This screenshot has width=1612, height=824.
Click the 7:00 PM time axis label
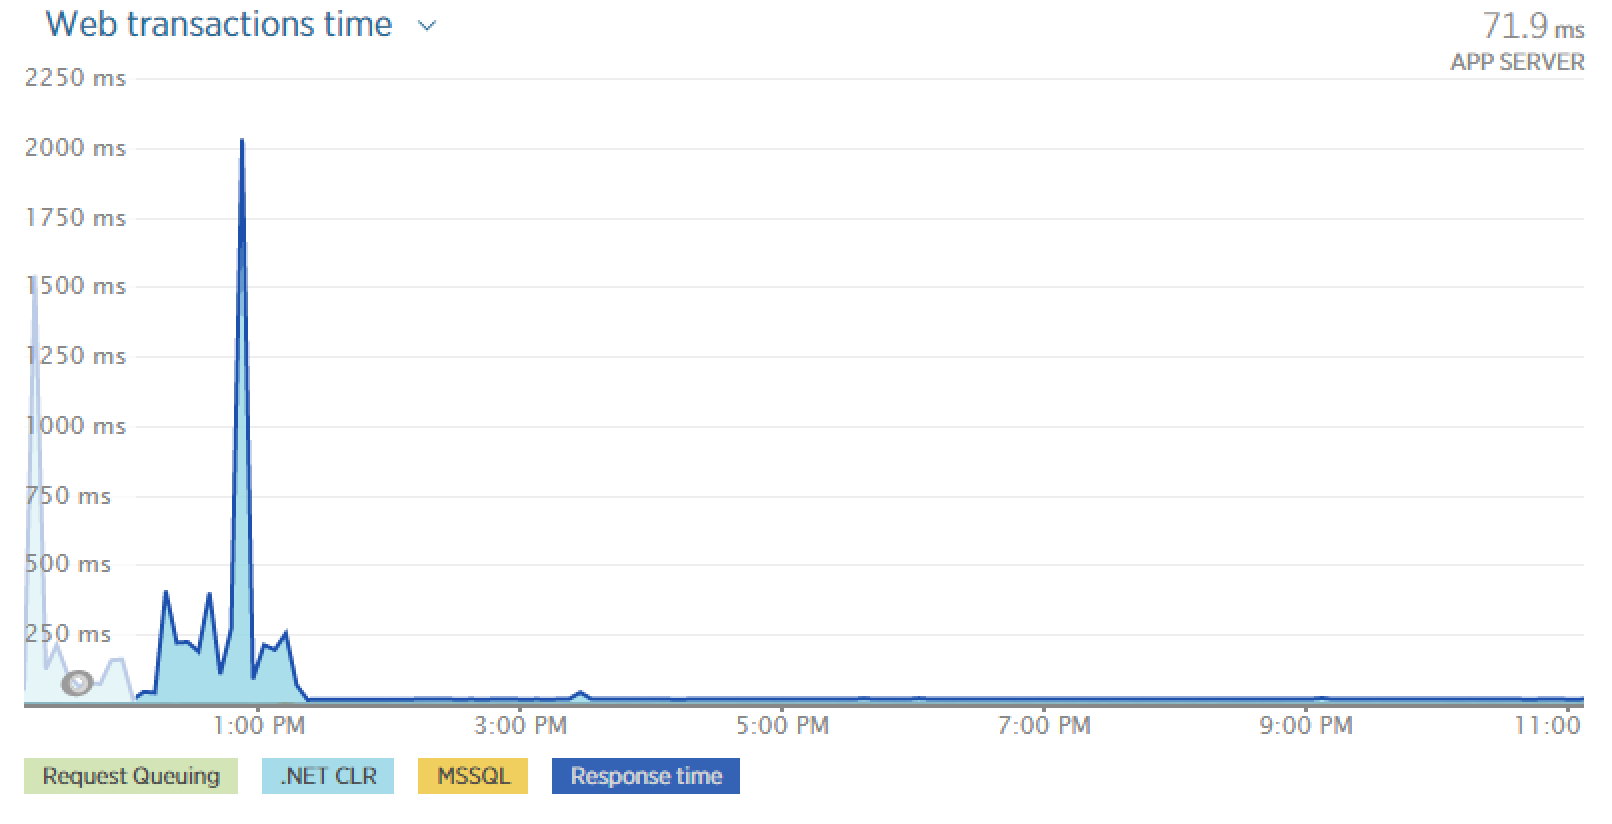tap(1044, 725)
